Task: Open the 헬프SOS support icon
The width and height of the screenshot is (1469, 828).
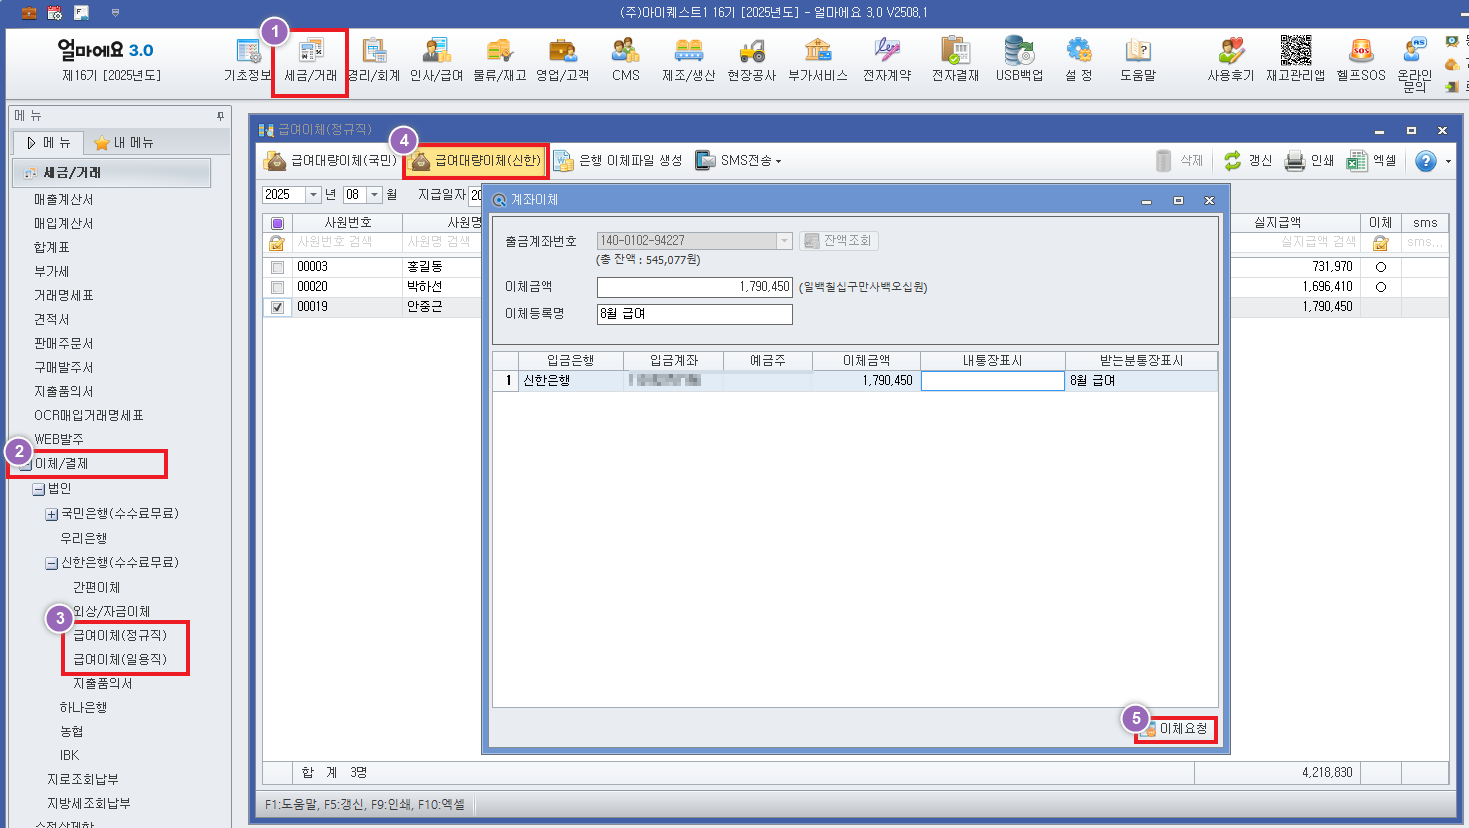Action: tap(1360, 59)
